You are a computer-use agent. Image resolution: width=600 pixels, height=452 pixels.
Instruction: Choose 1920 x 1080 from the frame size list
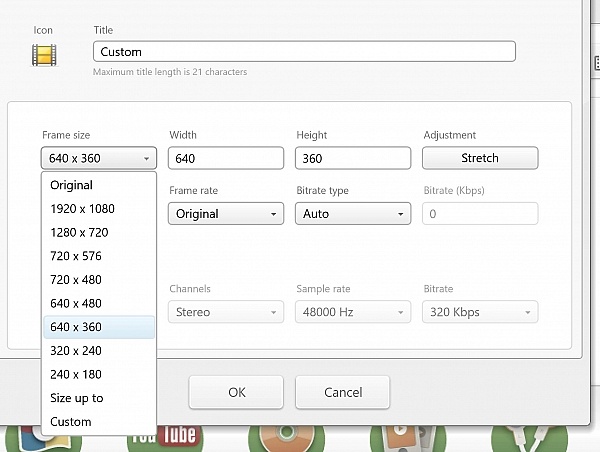coord(83,209)
